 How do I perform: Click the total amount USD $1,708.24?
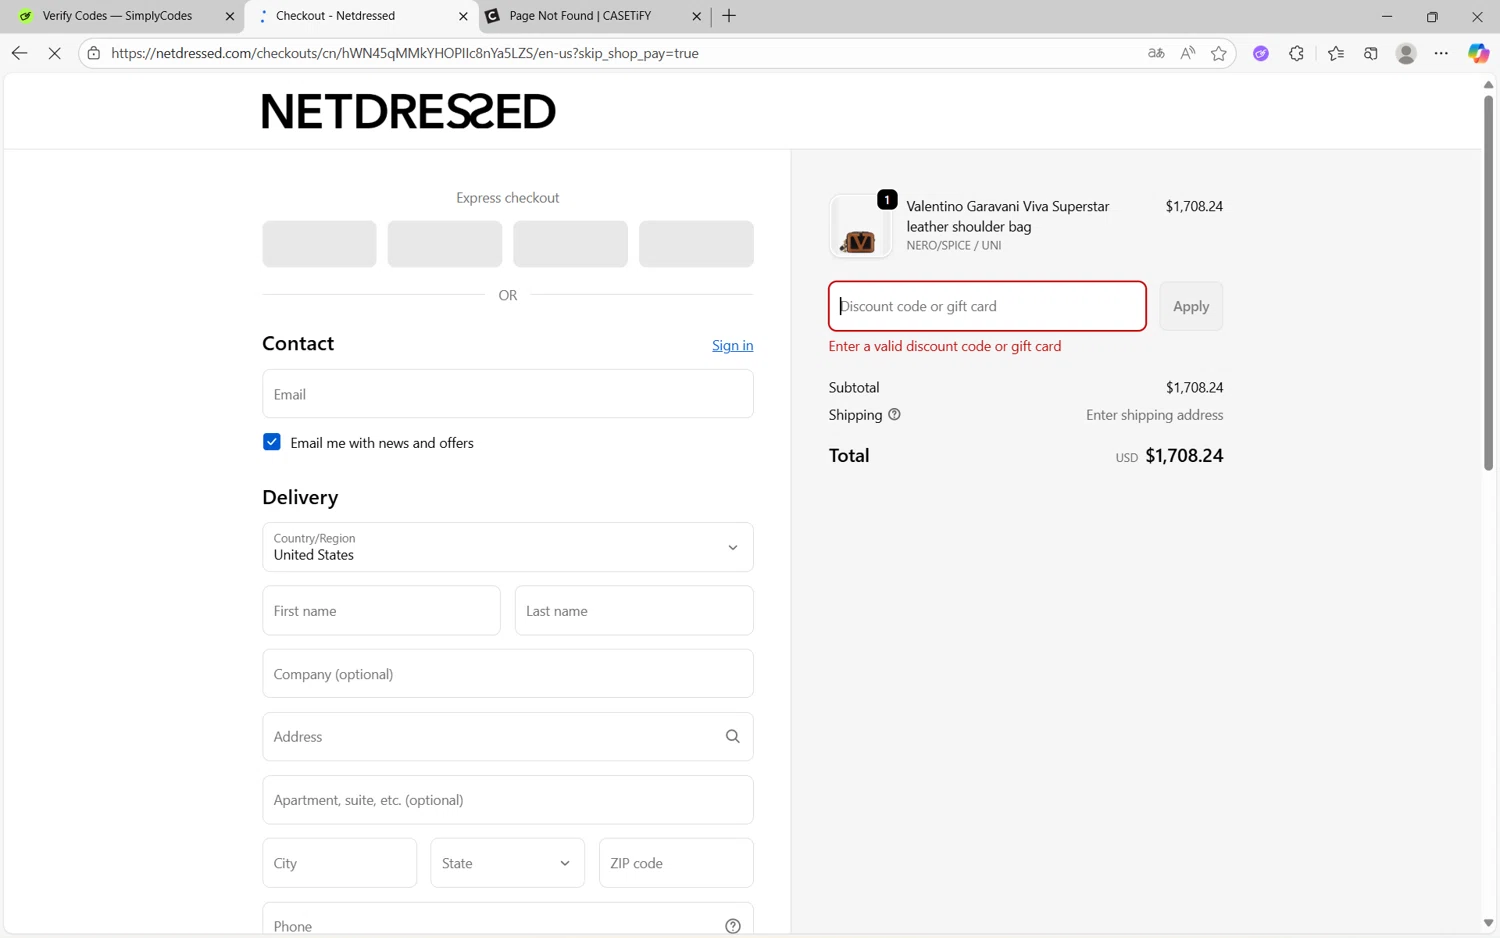(1169, 456)
